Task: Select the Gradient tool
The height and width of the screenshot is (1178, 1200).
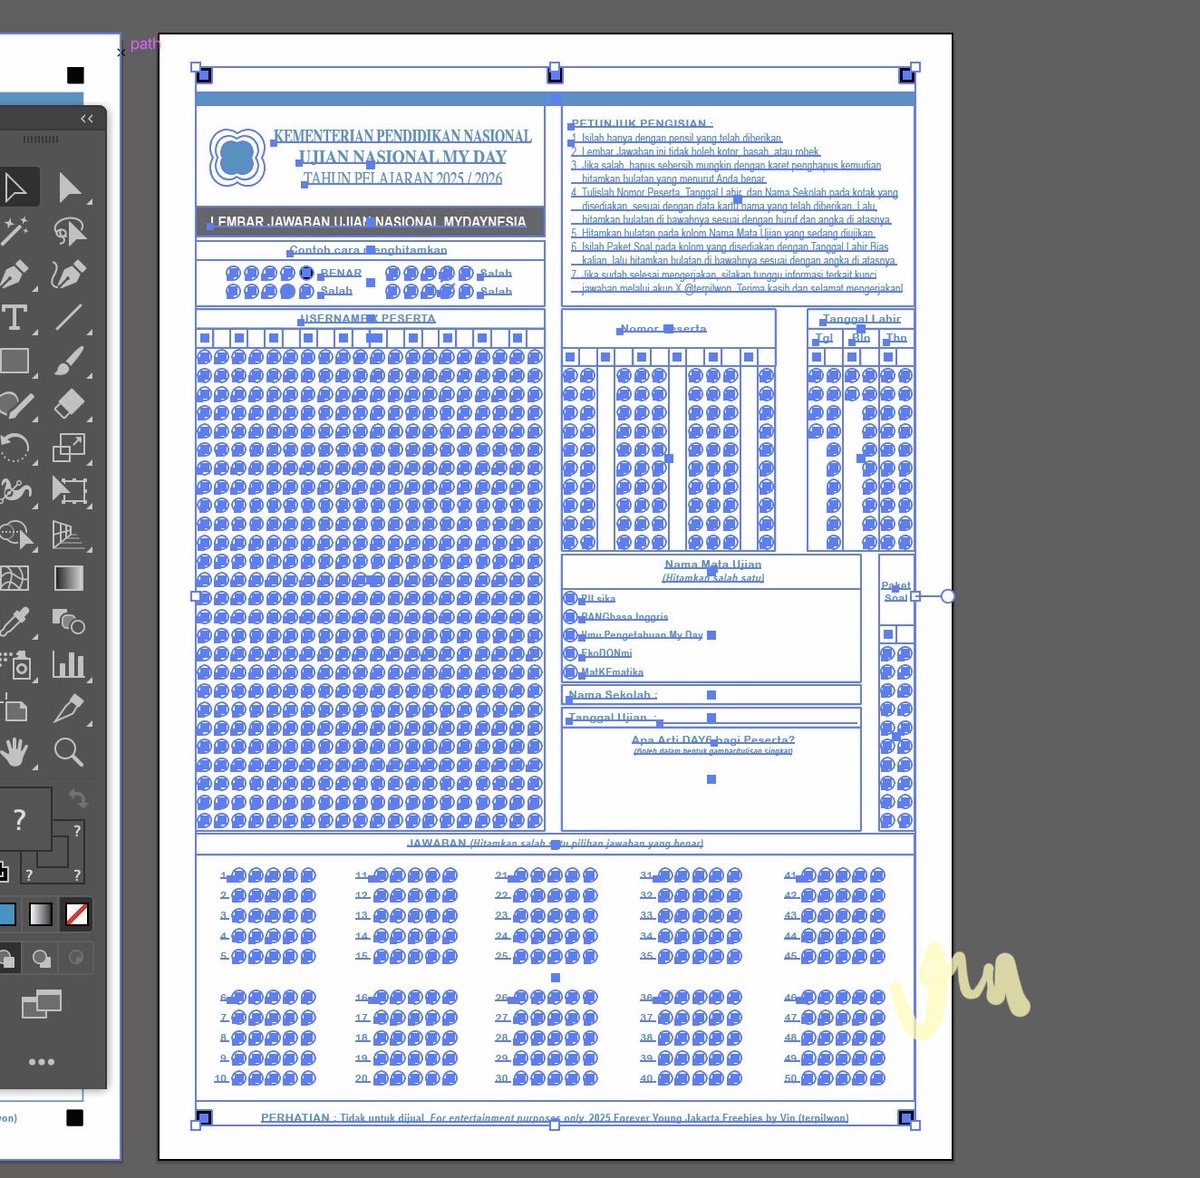Action: point(70,578)
